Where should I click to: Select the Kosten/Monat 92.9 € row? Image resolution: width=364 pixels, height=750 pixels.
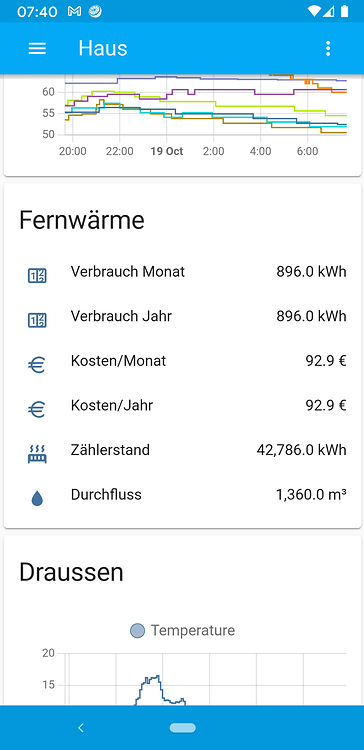point(183,361)
